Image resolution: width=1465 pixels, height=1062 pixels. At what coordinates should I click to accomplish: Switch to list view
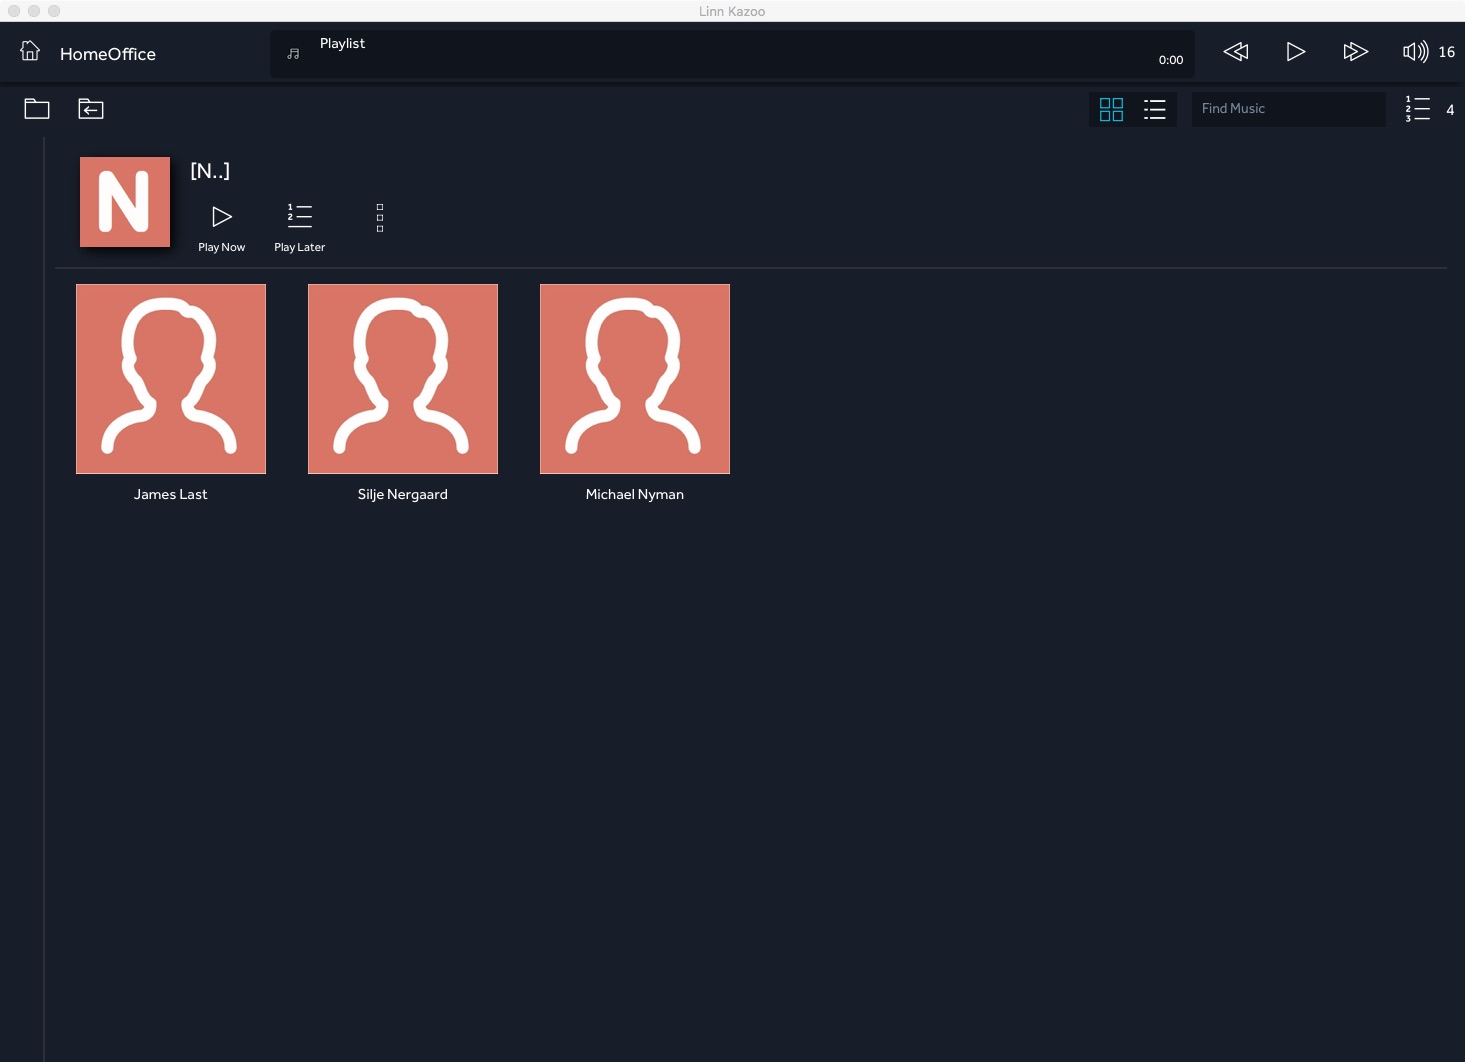point(1155,109)
